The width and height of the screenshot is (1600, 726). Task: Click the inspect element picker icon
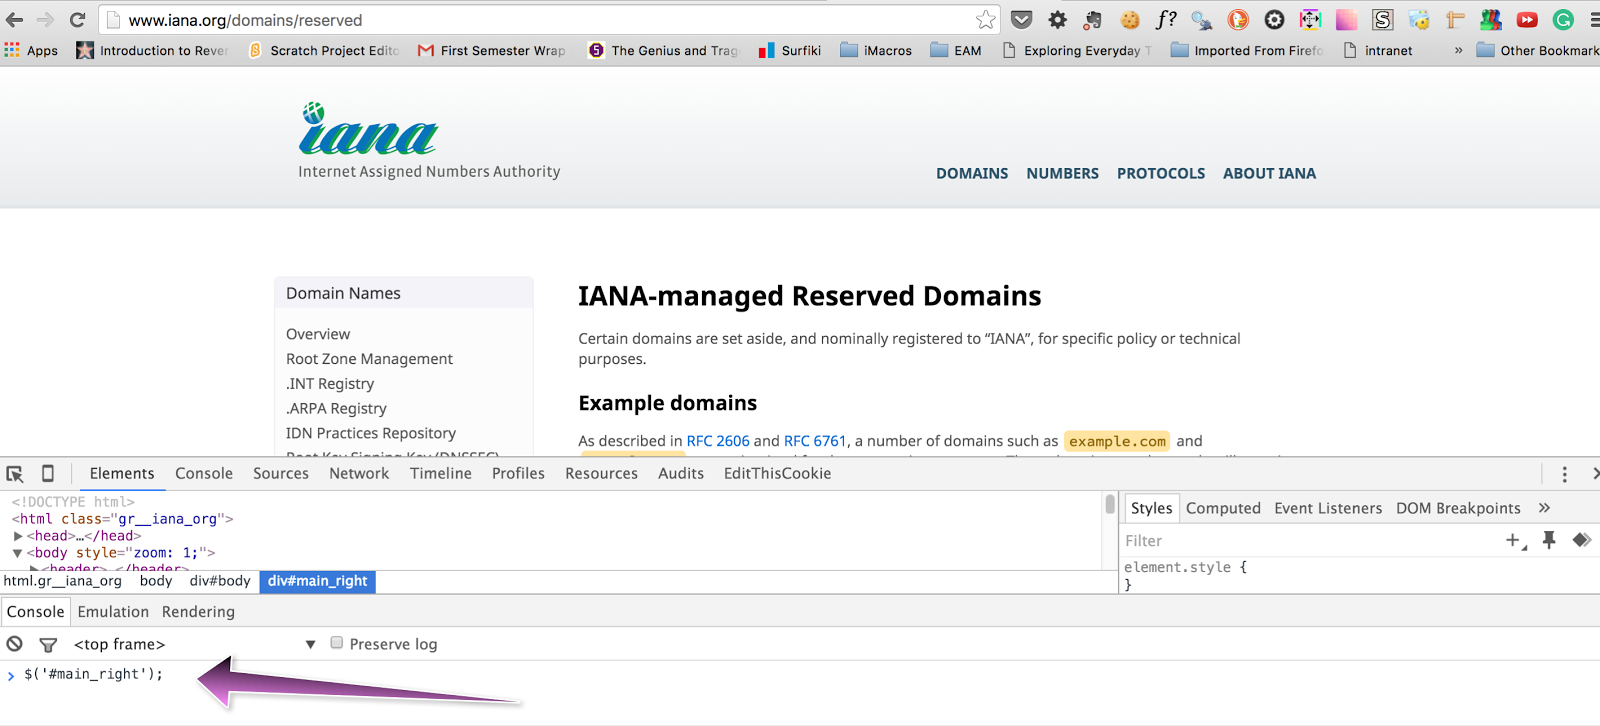pyautogui.click(x=15, y=474)
